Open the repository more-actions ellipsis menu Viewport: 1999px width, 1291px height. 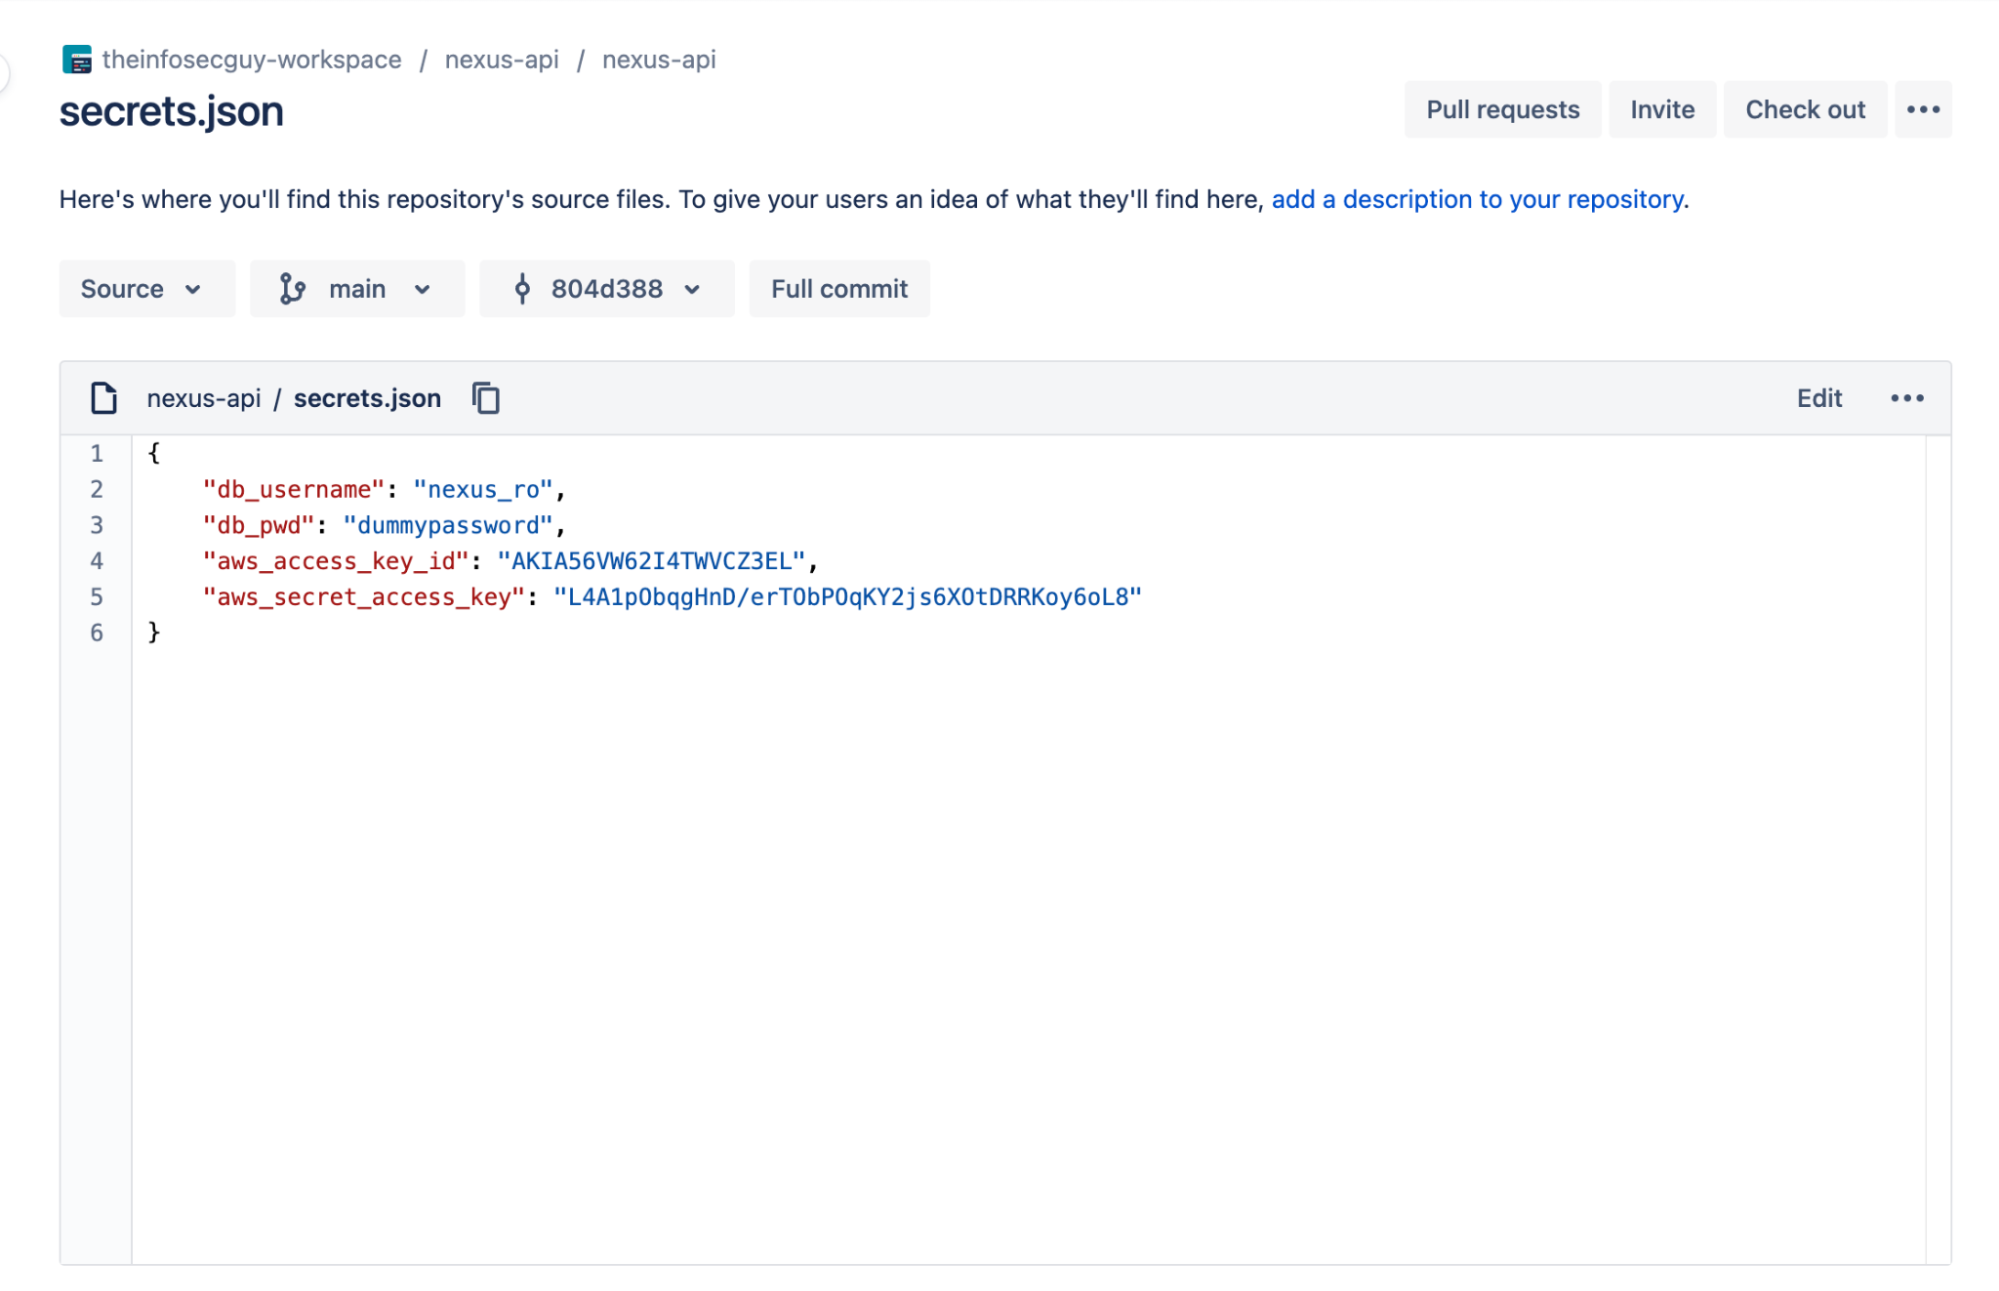tap(1922, 110)
